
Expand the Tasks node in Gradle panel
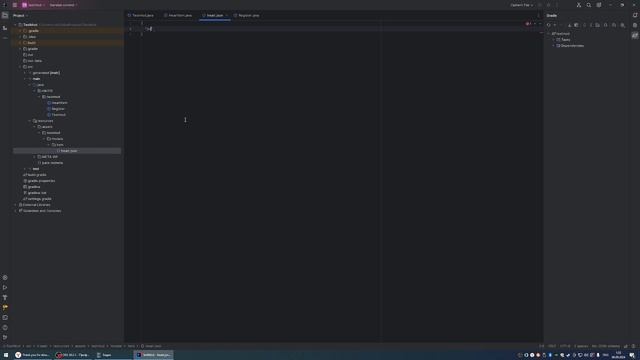(554, 40)
